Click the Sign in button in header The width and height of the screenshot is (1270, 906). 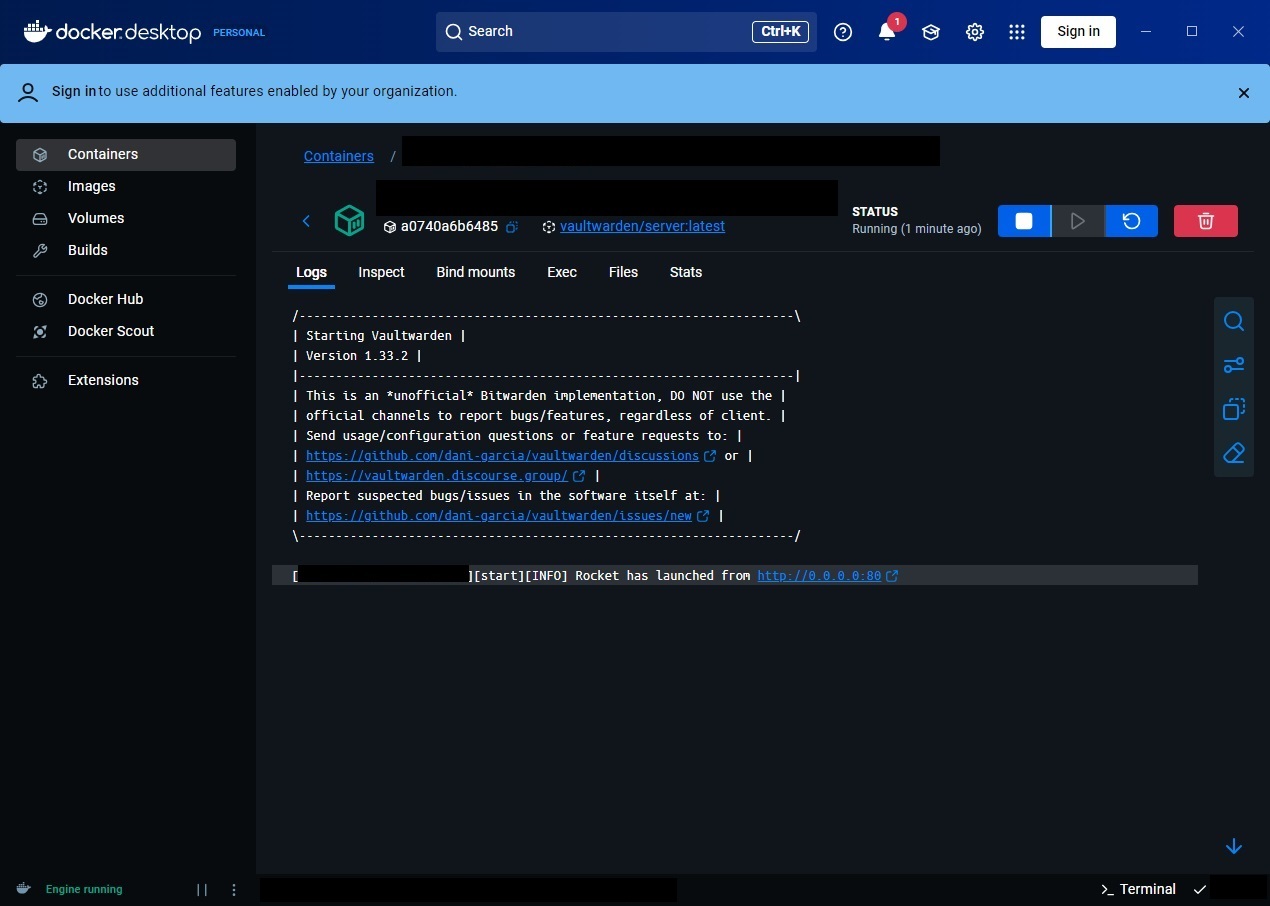coord(1078,31)
